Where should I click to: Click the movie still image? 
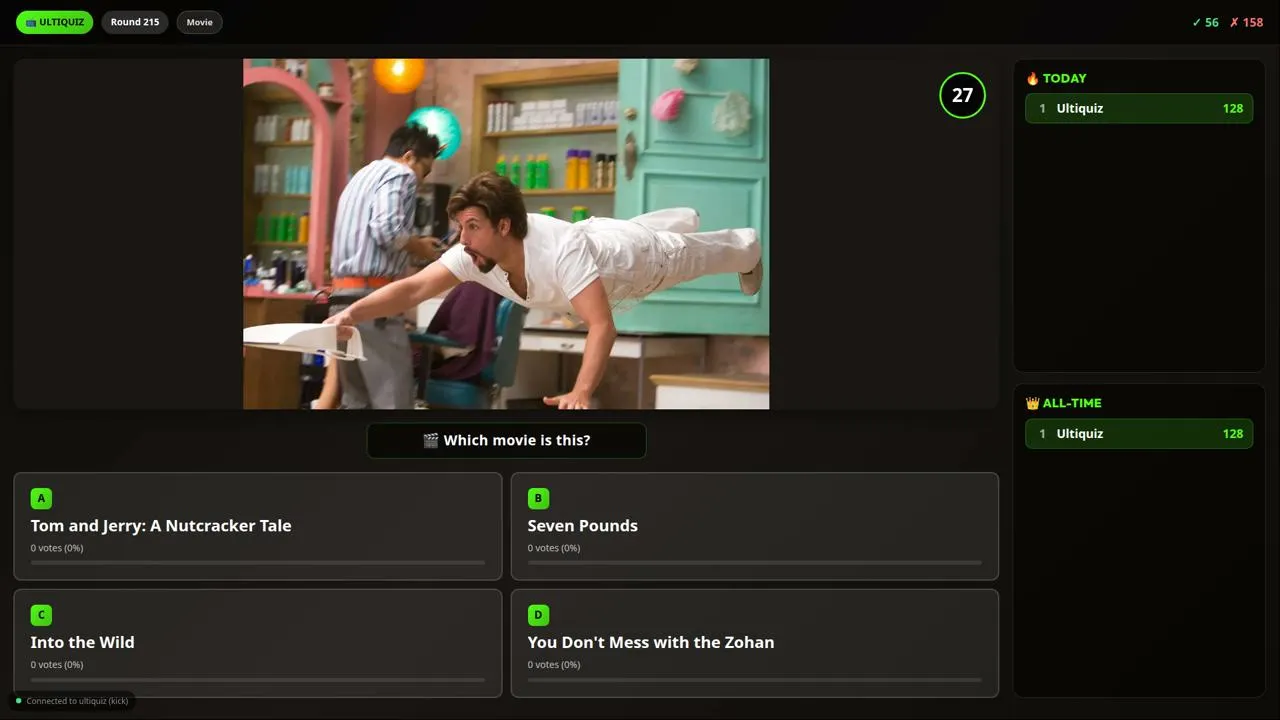tap(506, 234)
